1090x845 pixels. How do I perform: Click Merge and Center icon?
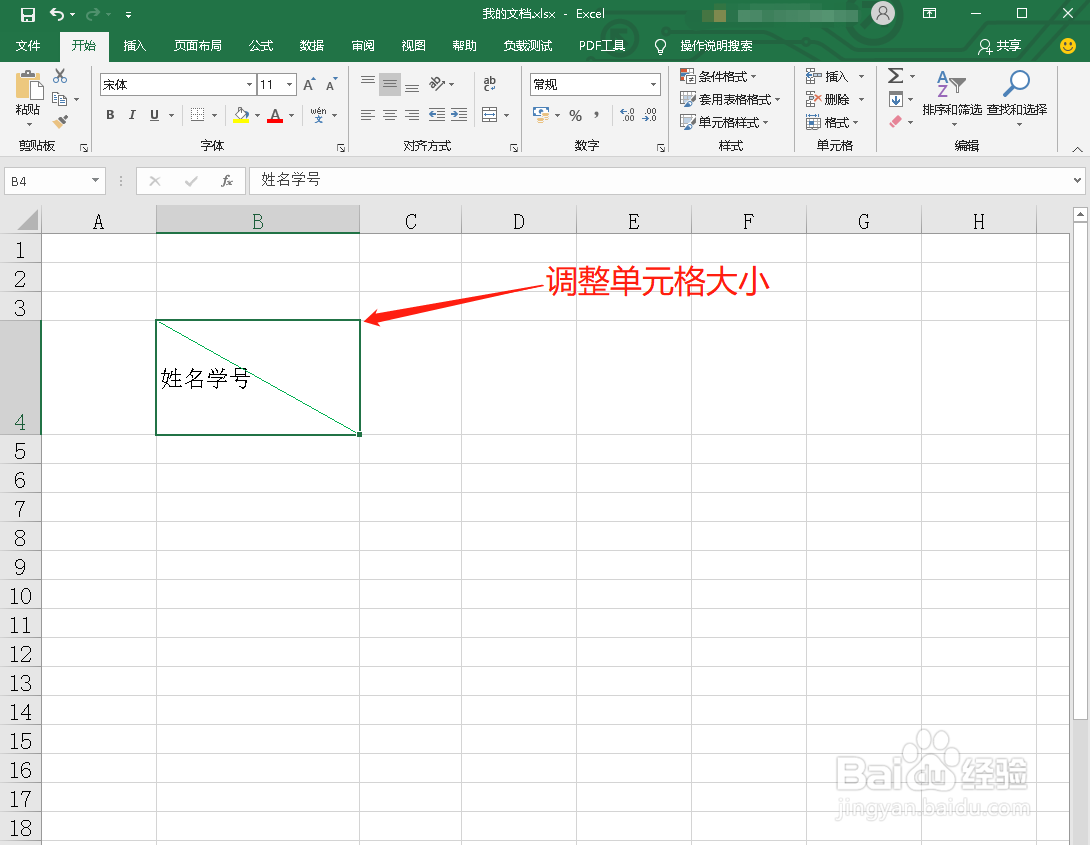(x=490, y=115)
